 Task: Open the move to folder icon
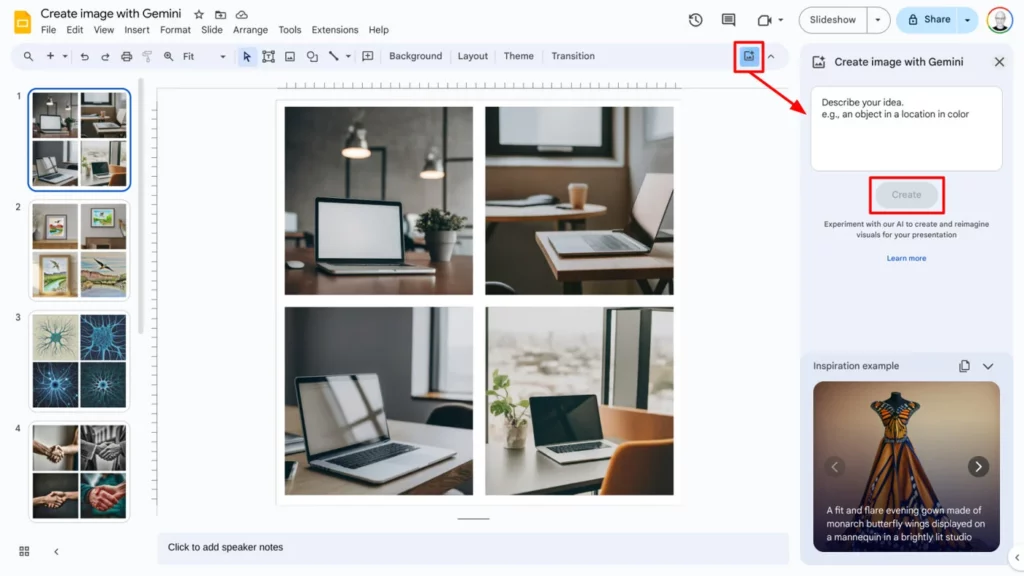[x=220, y=14]
